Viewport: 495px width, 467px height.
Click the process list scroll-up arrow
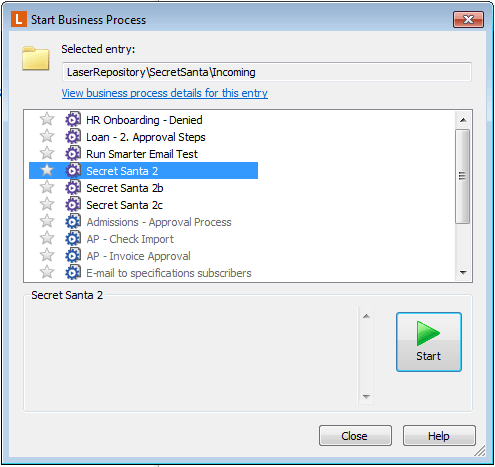tap(463, 120)
